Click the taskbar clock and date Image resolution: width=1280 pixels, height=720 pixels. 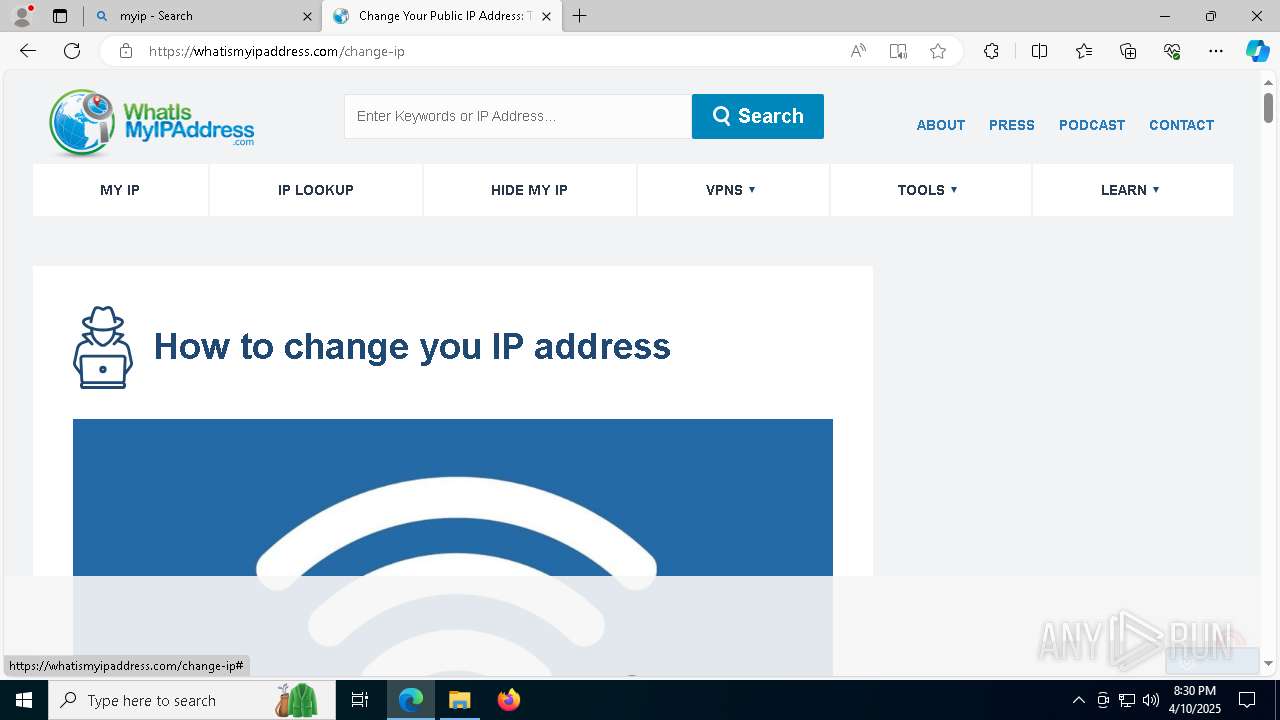[1195, 700]
